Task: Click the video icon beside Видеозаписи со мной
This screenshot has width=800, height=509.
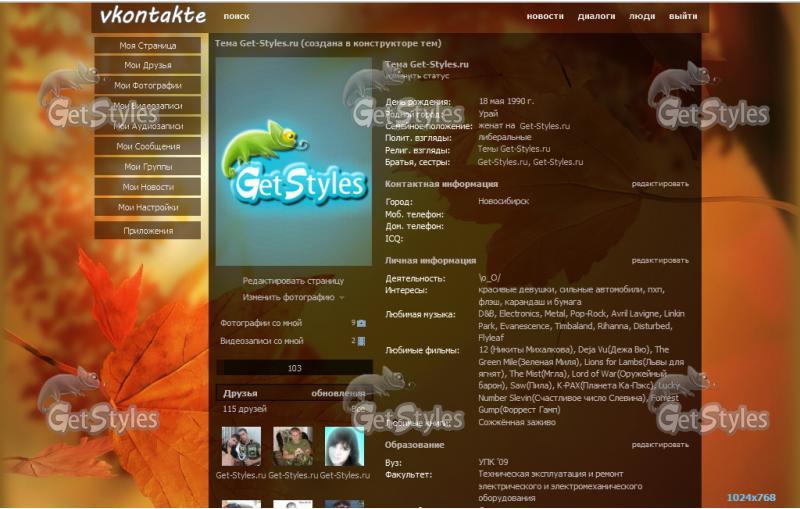Action: (x=361, y=341)
